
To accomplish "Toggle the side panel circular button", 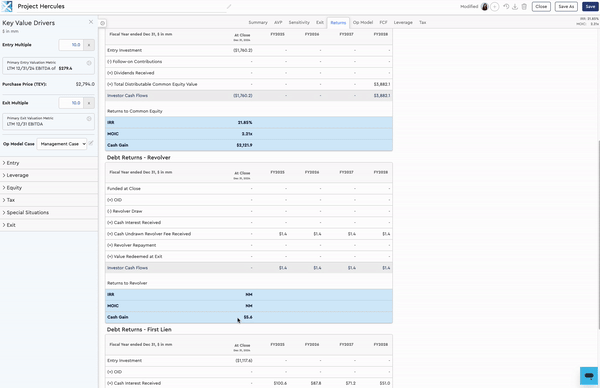I will (102, 23).
